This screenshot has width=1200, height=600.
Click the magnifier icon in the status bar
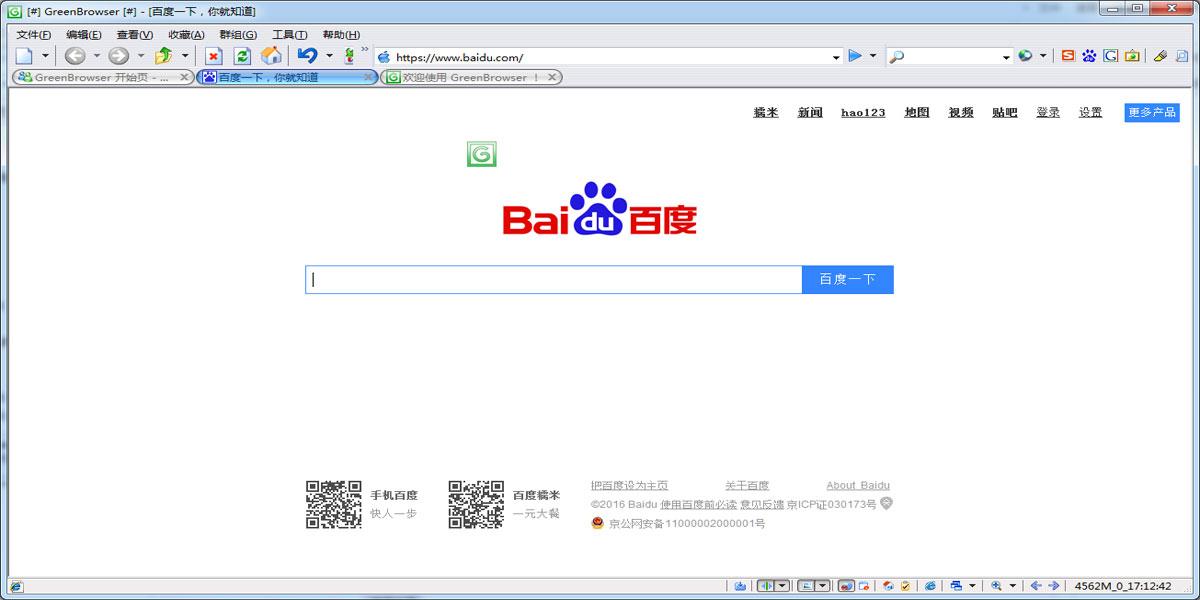tap(997, 587)
